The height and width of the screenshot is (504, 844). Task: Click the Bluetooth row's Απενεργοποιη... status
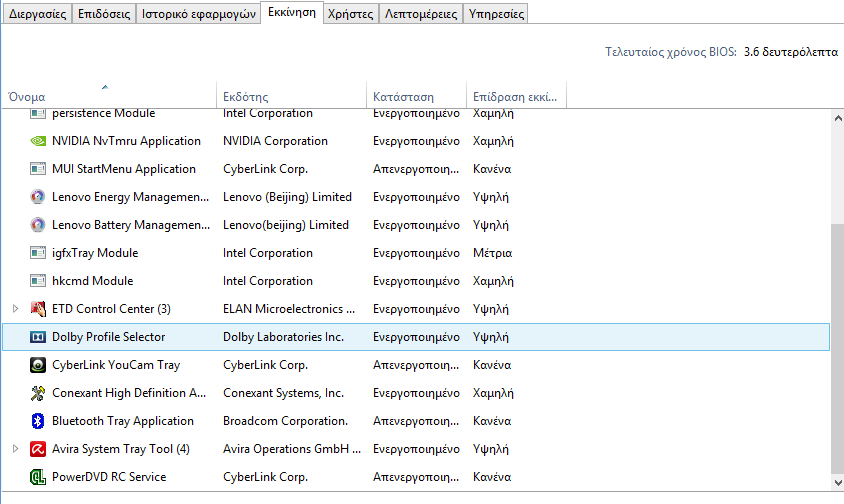pyautogui.click(x=416, y=421)
